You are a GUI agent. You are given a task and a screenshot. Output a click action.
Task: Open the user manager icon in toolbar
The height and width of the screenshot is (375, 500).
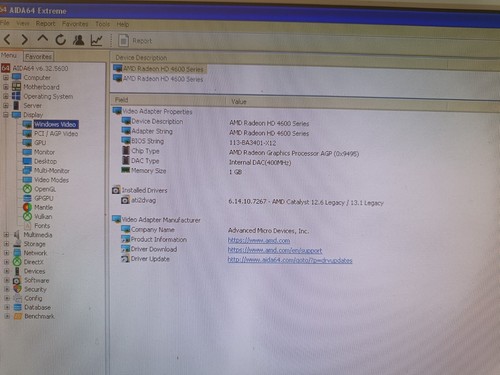(x=79, y=40)
